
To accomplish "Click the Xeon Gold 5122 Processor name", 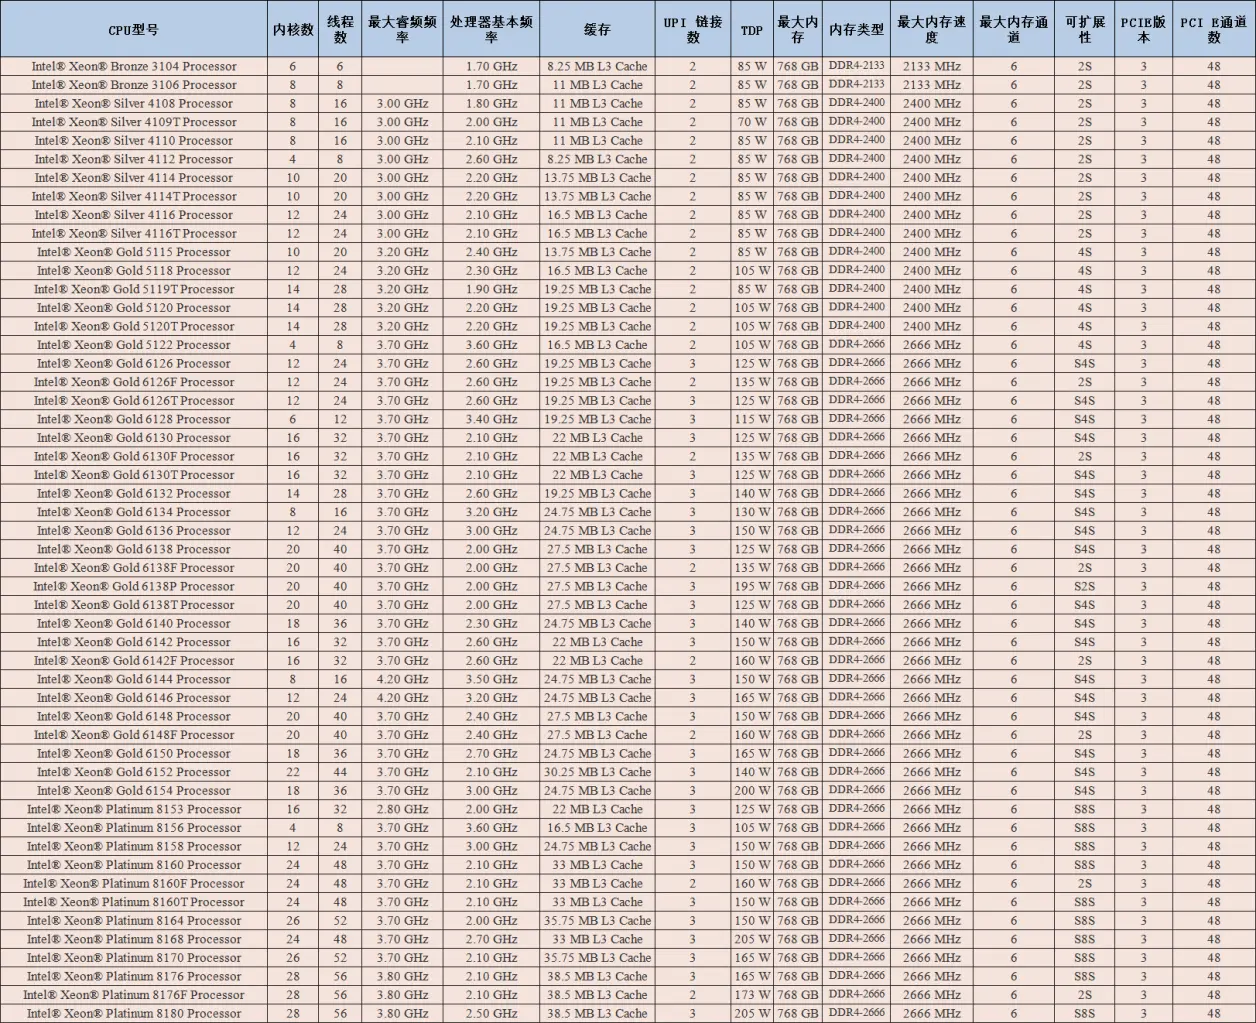I will click(134, 345).
